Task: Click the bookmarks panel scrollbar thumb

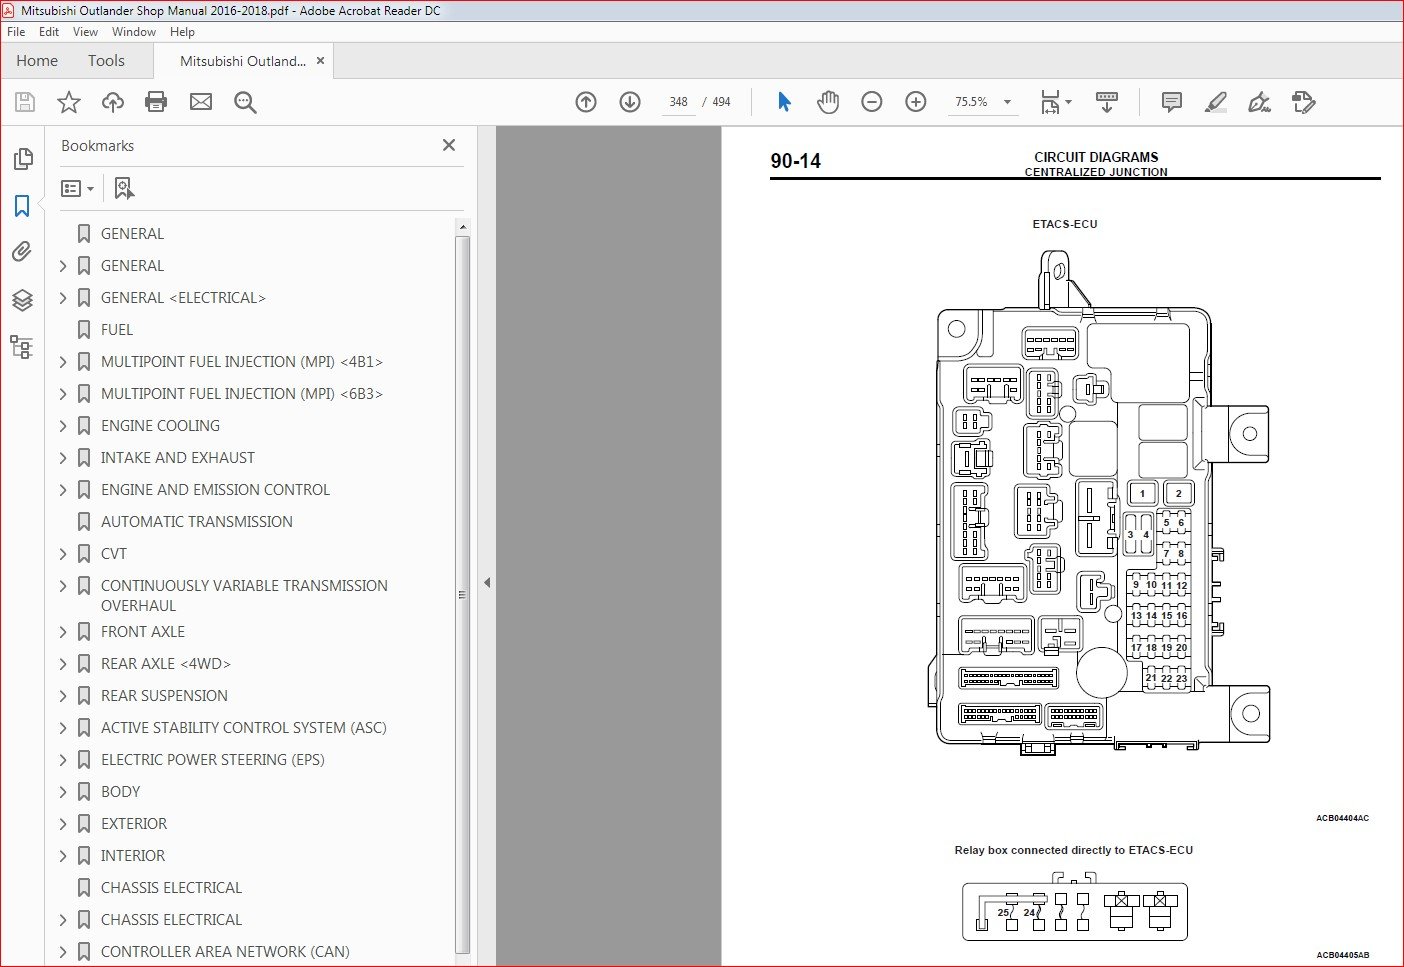Action: pos(462,594)
